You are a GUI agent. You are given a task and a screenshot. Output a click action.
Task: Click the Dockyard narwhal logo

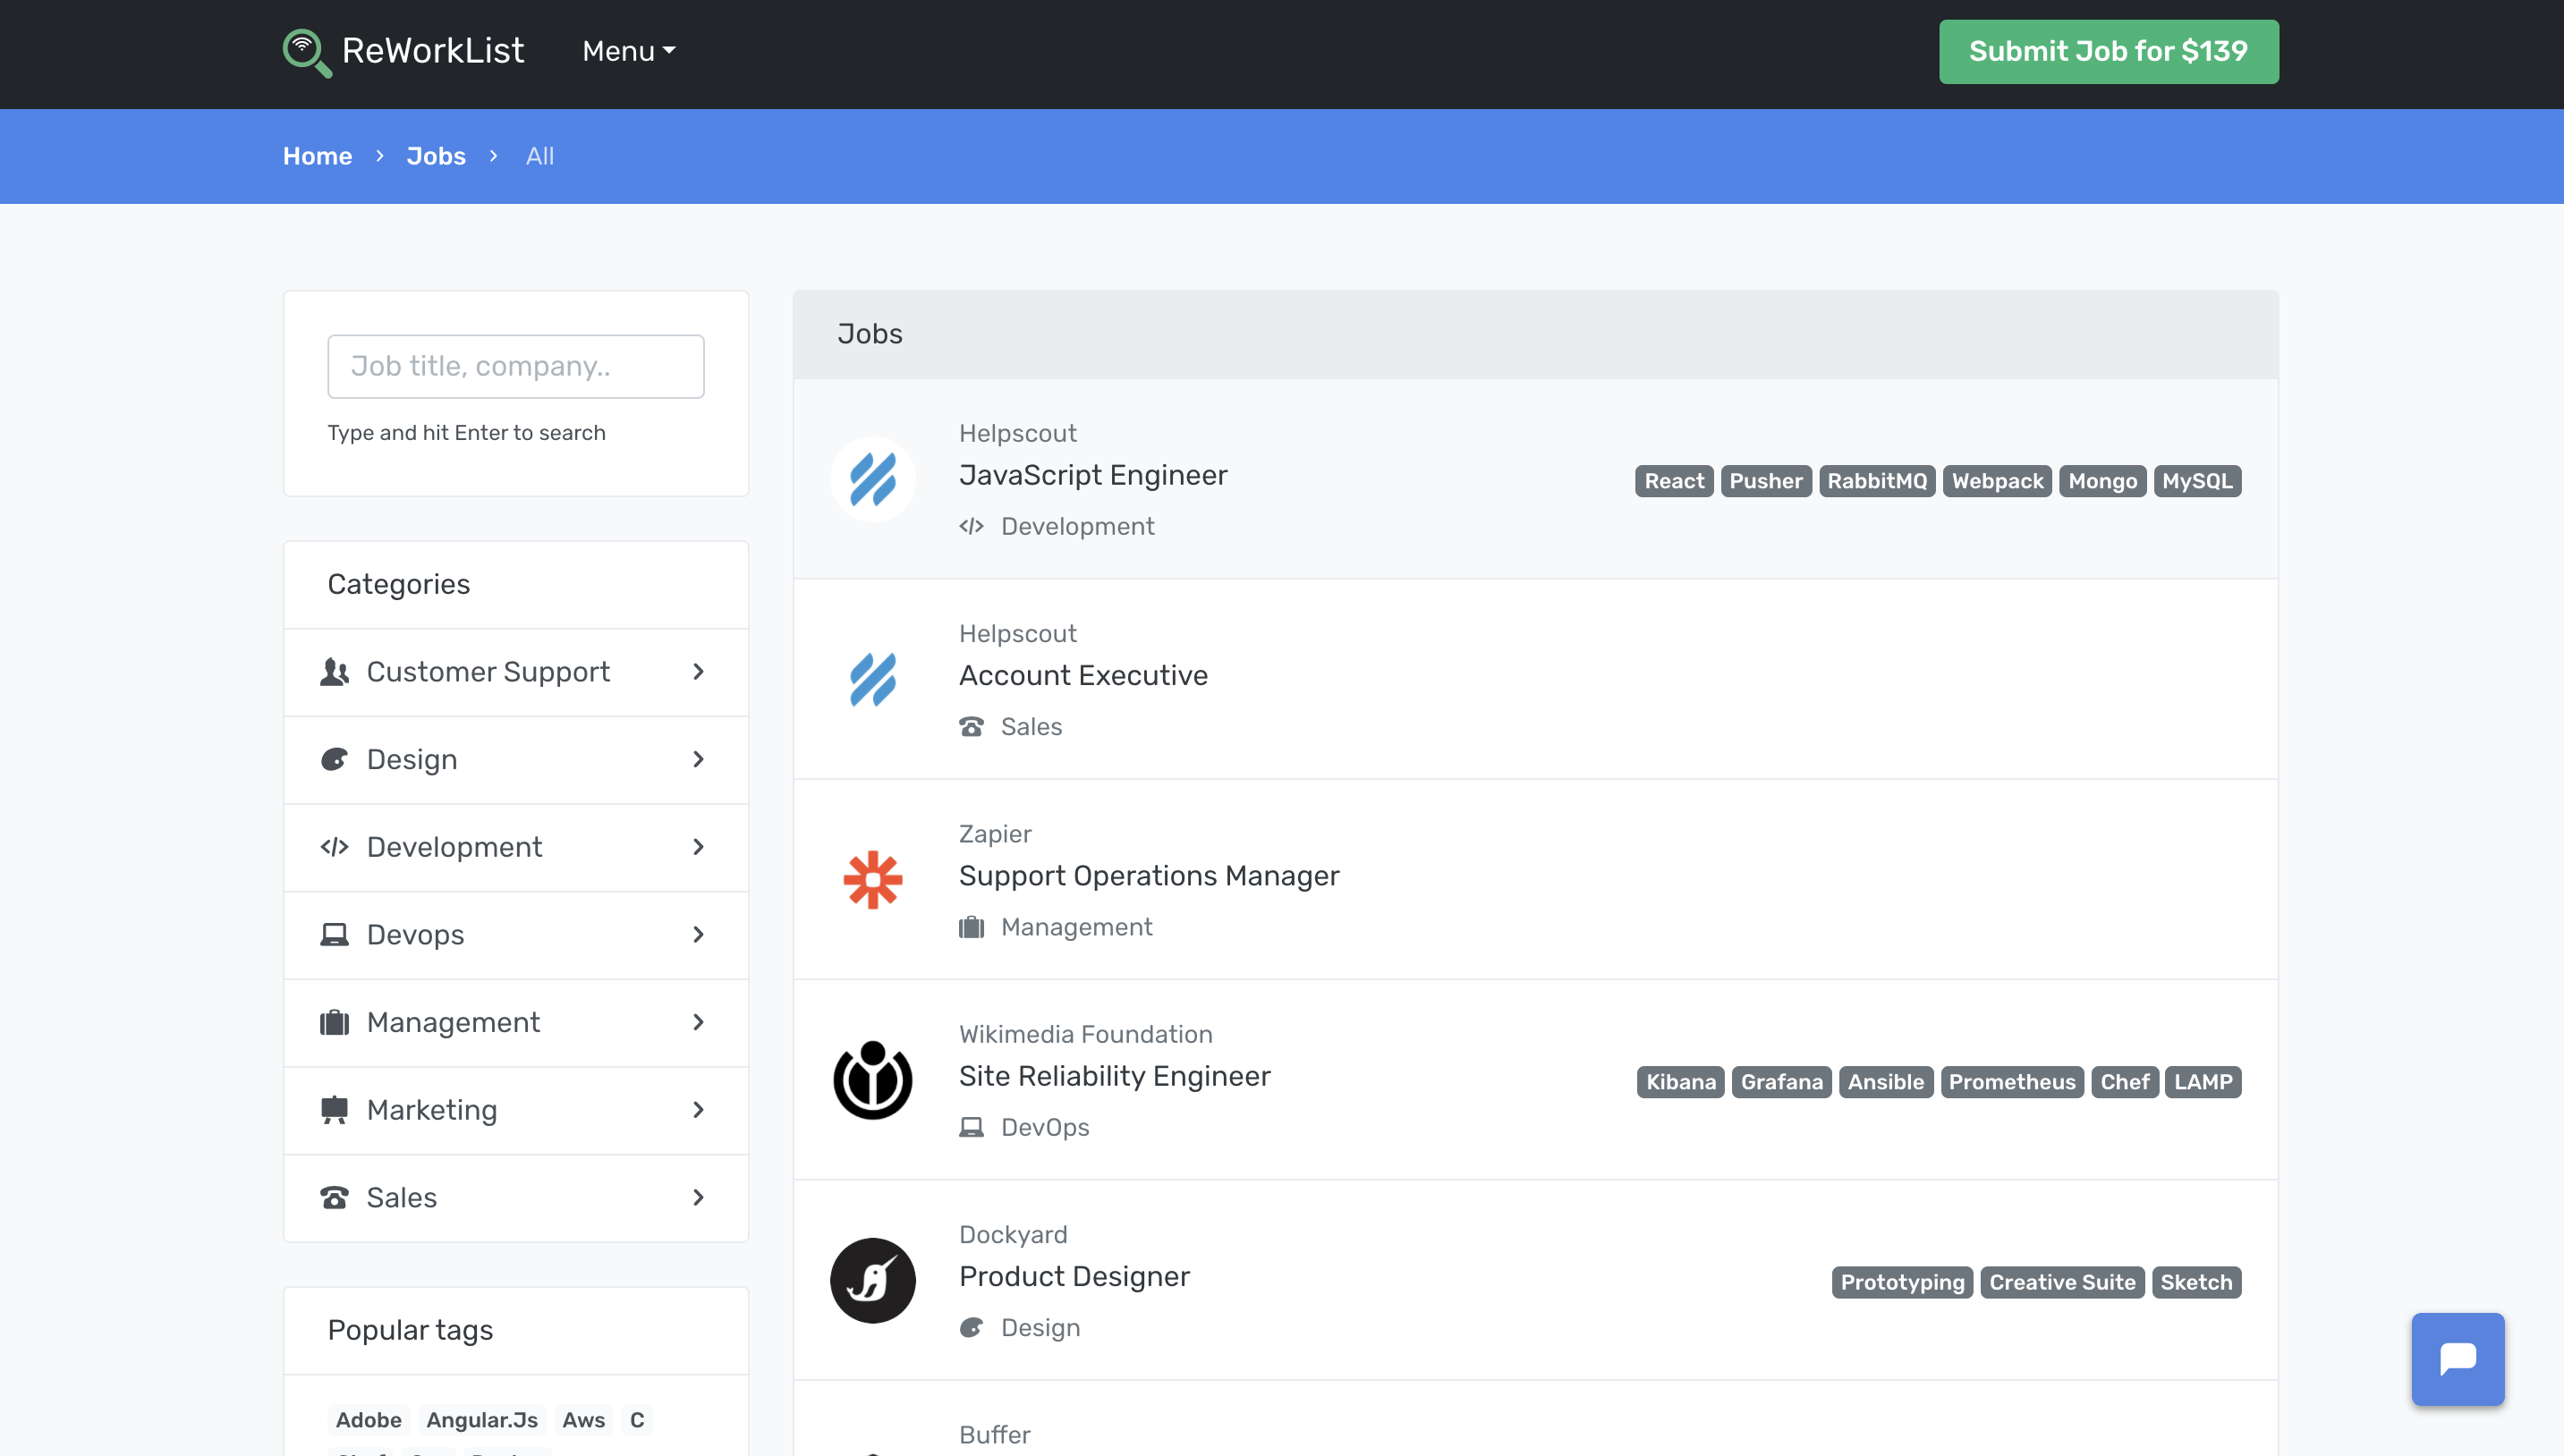point(872,1280)
